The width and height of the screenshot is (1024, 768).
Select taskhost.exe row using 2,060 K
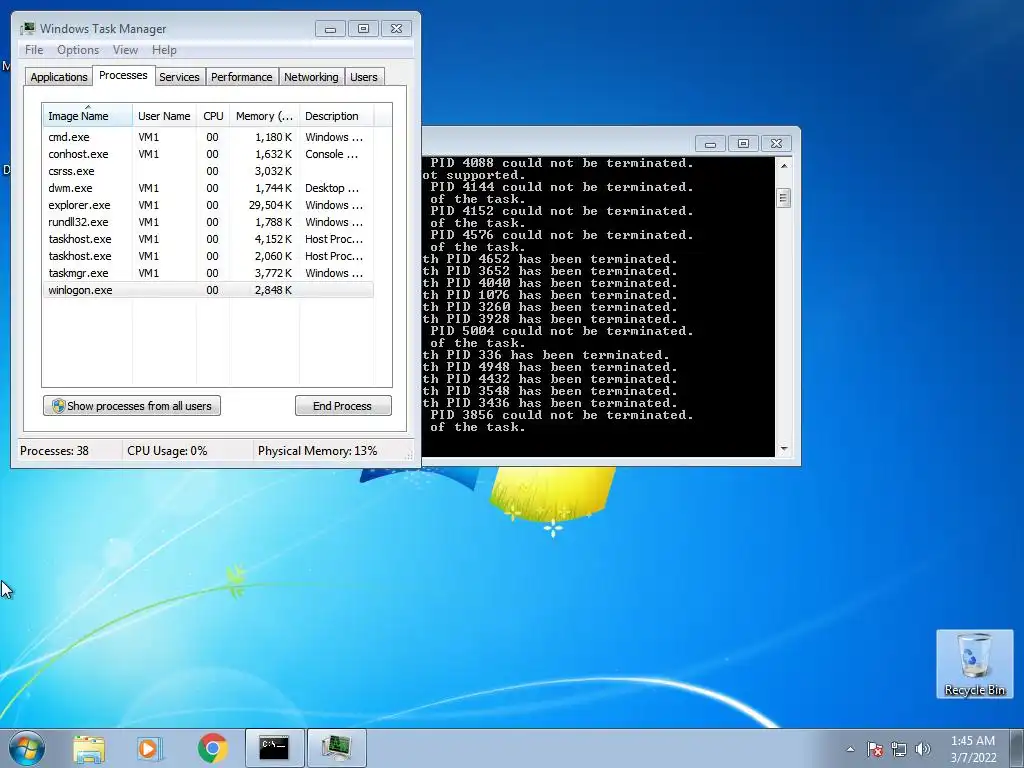point(208,256)
